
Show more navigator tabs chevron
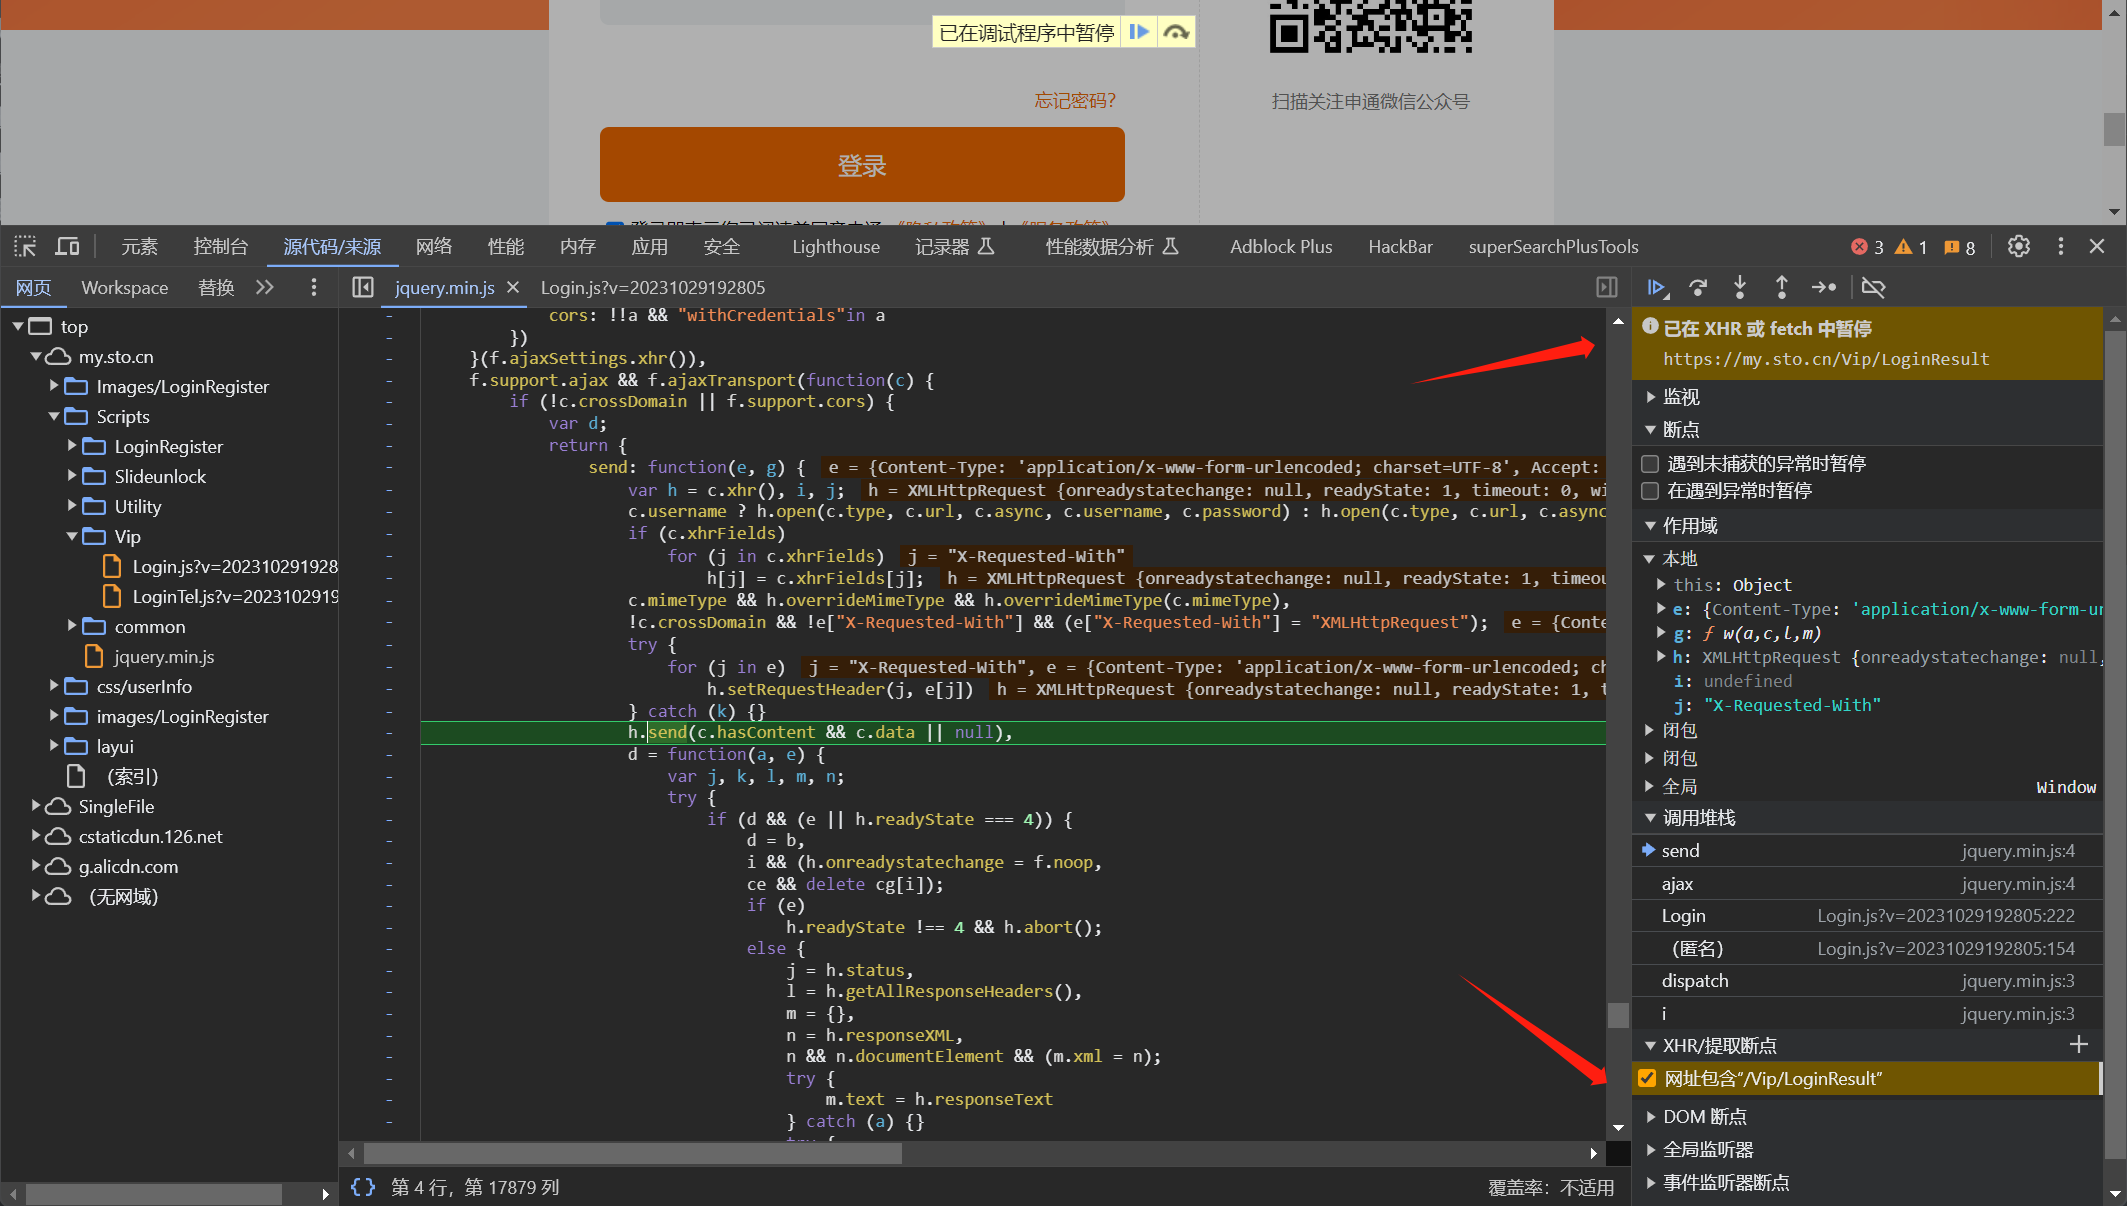tap(264, 288)
